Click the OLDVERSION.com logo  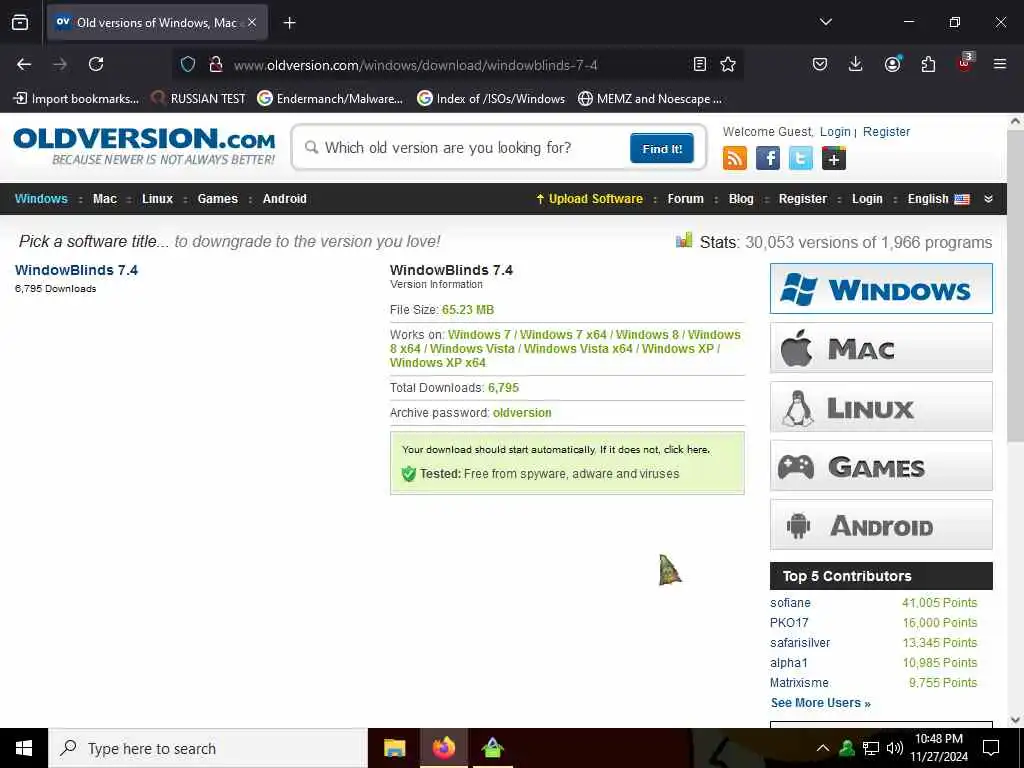[144, 146]
